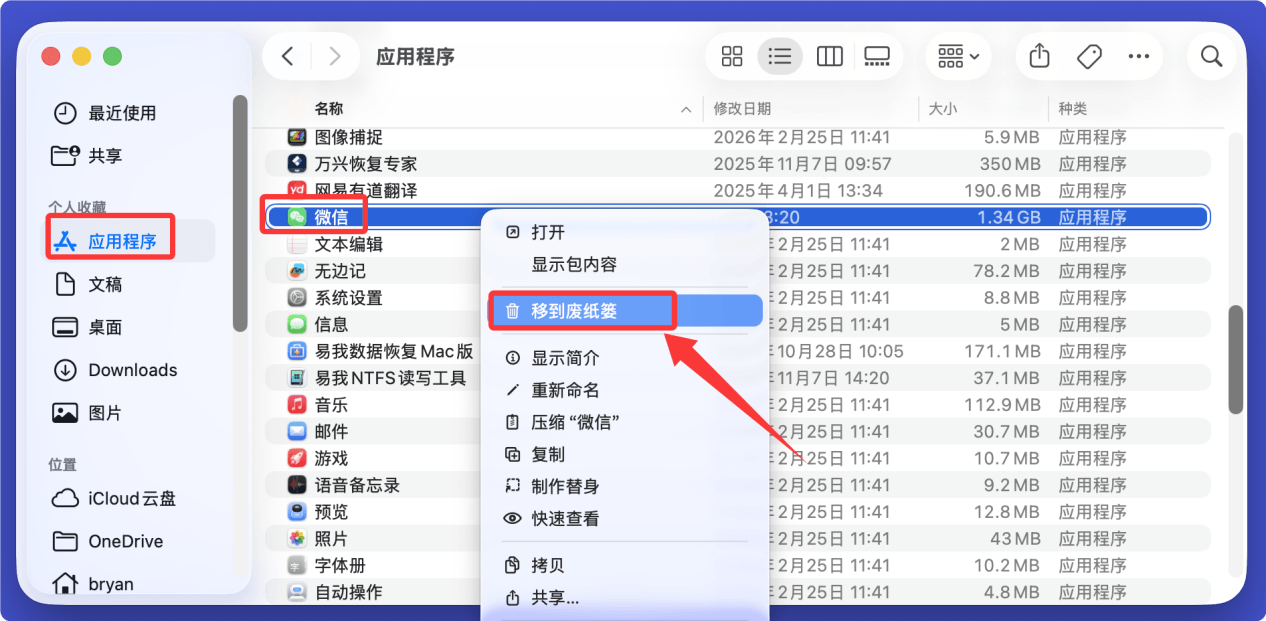Open the Share icon in the toolbar
The height and width of the screenshot is (621, 1266).
point(1038,56)
